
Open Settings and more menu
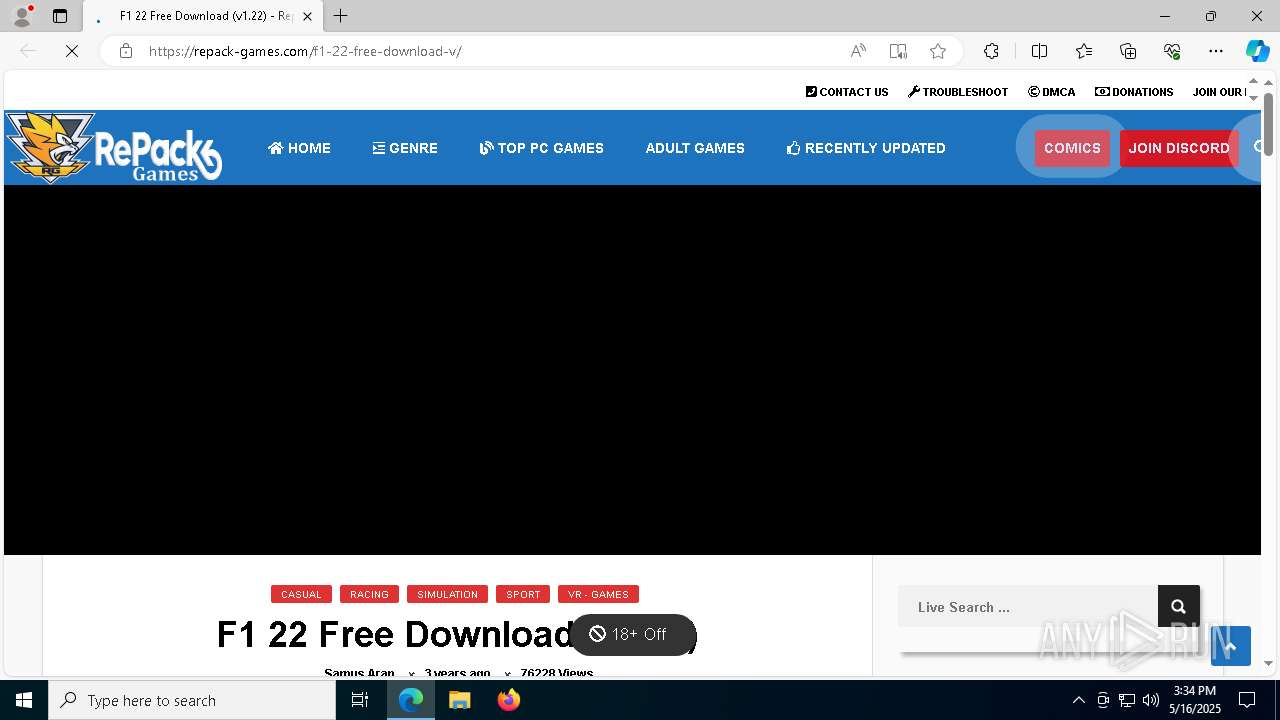[x=1216, y=51]
